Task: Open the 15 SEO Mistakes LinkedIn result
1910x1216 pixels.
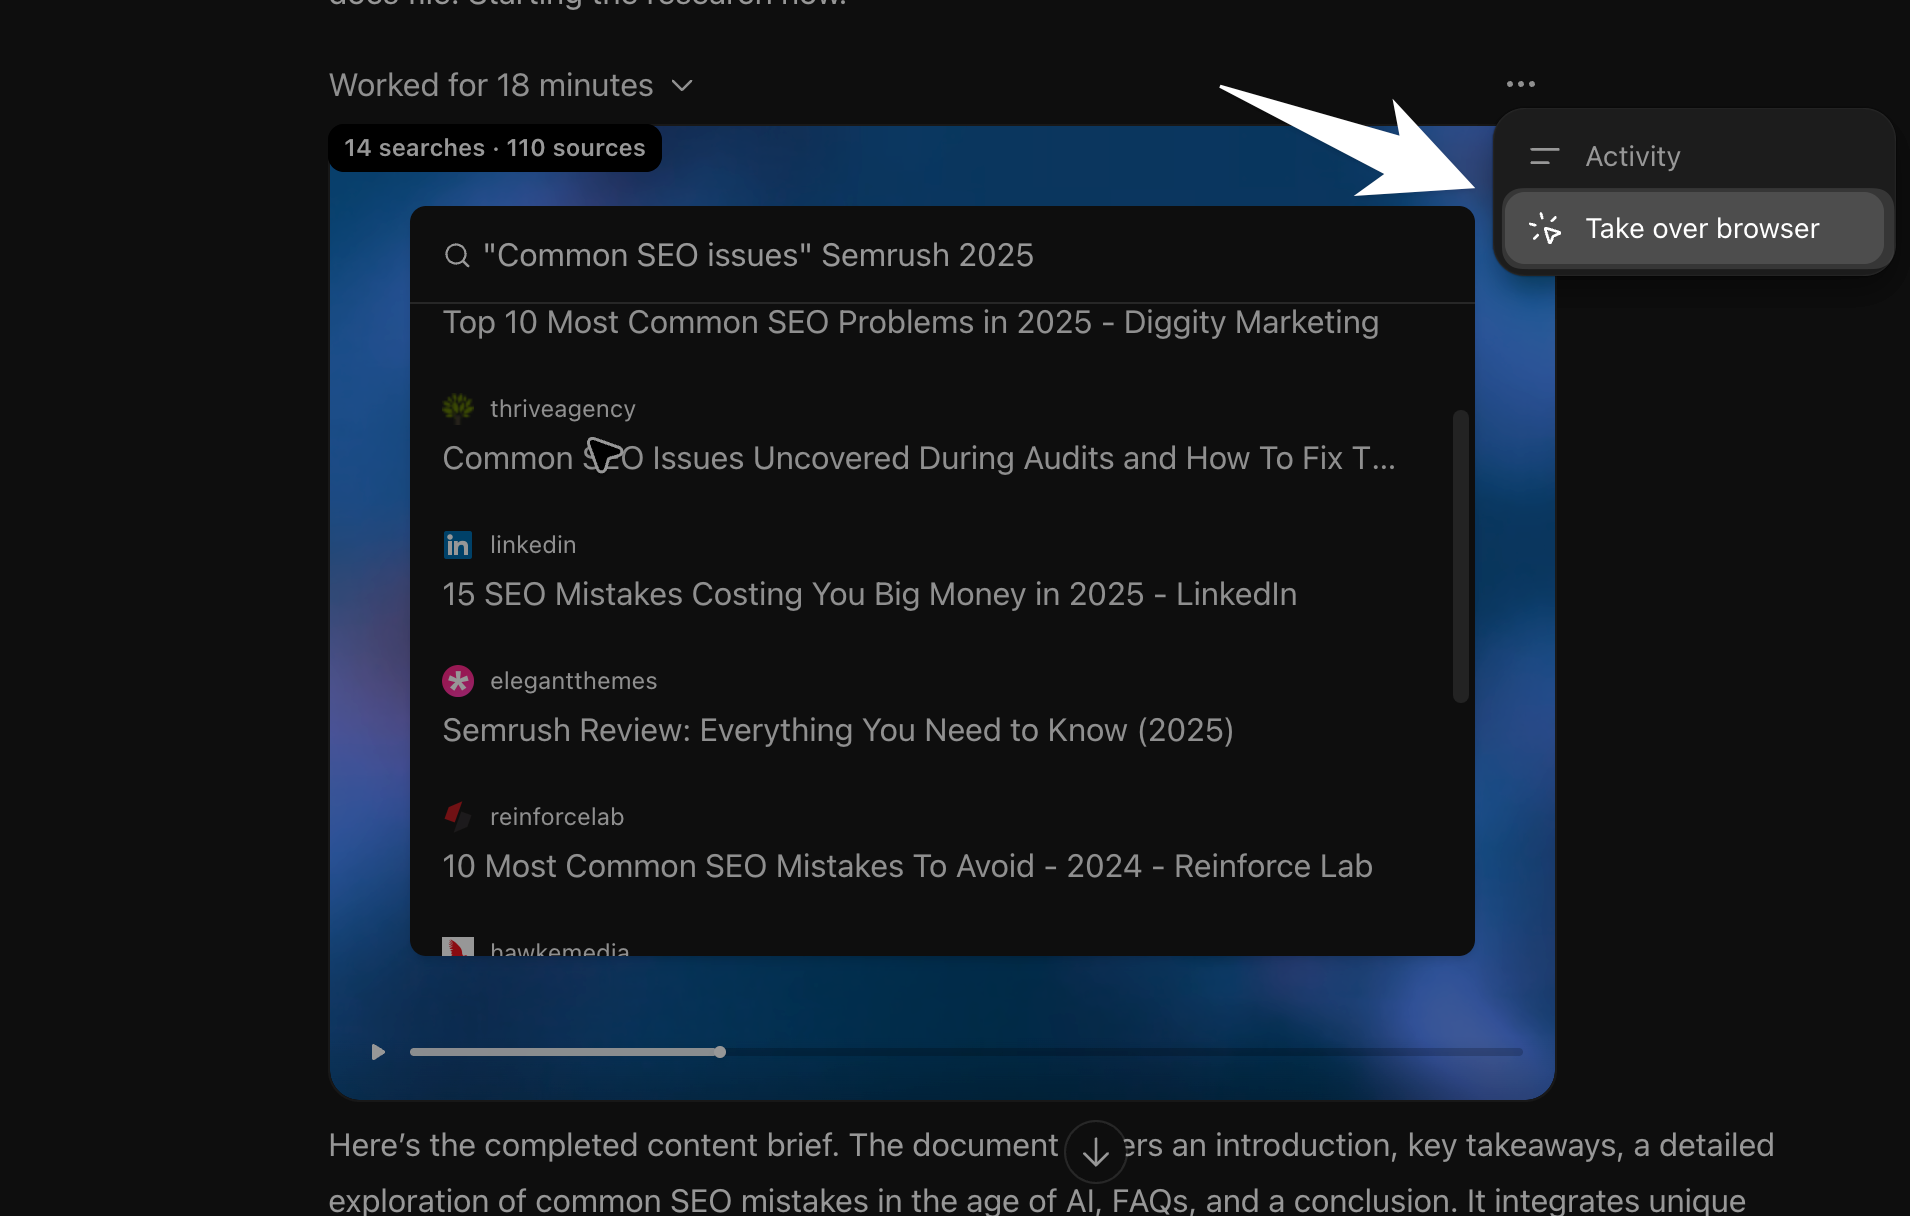Action: pos(869,594)
